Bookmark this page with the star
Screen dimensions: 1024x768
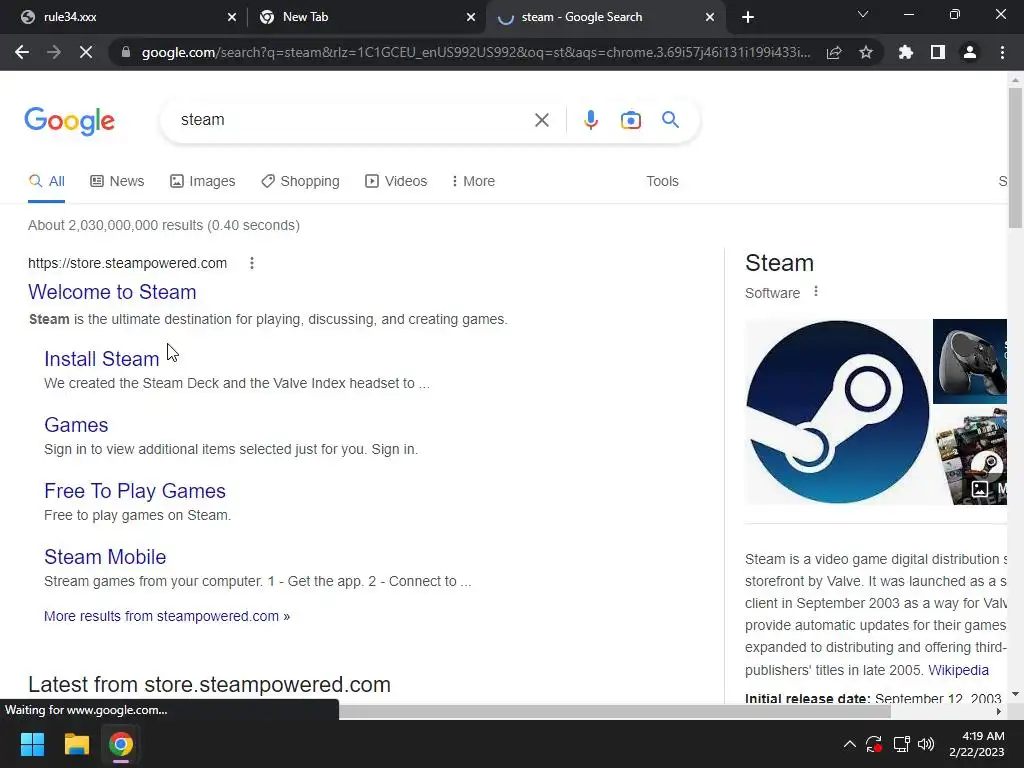(x=866, y=52)
